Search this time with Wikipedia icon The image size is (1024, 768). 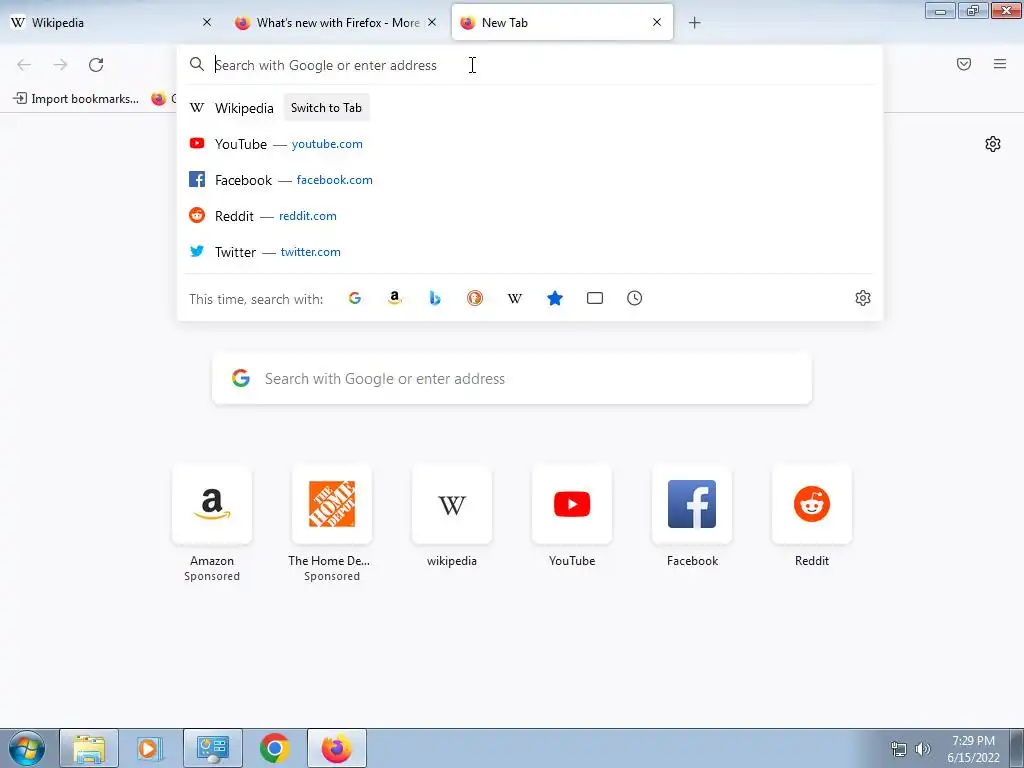coord(515,298)
